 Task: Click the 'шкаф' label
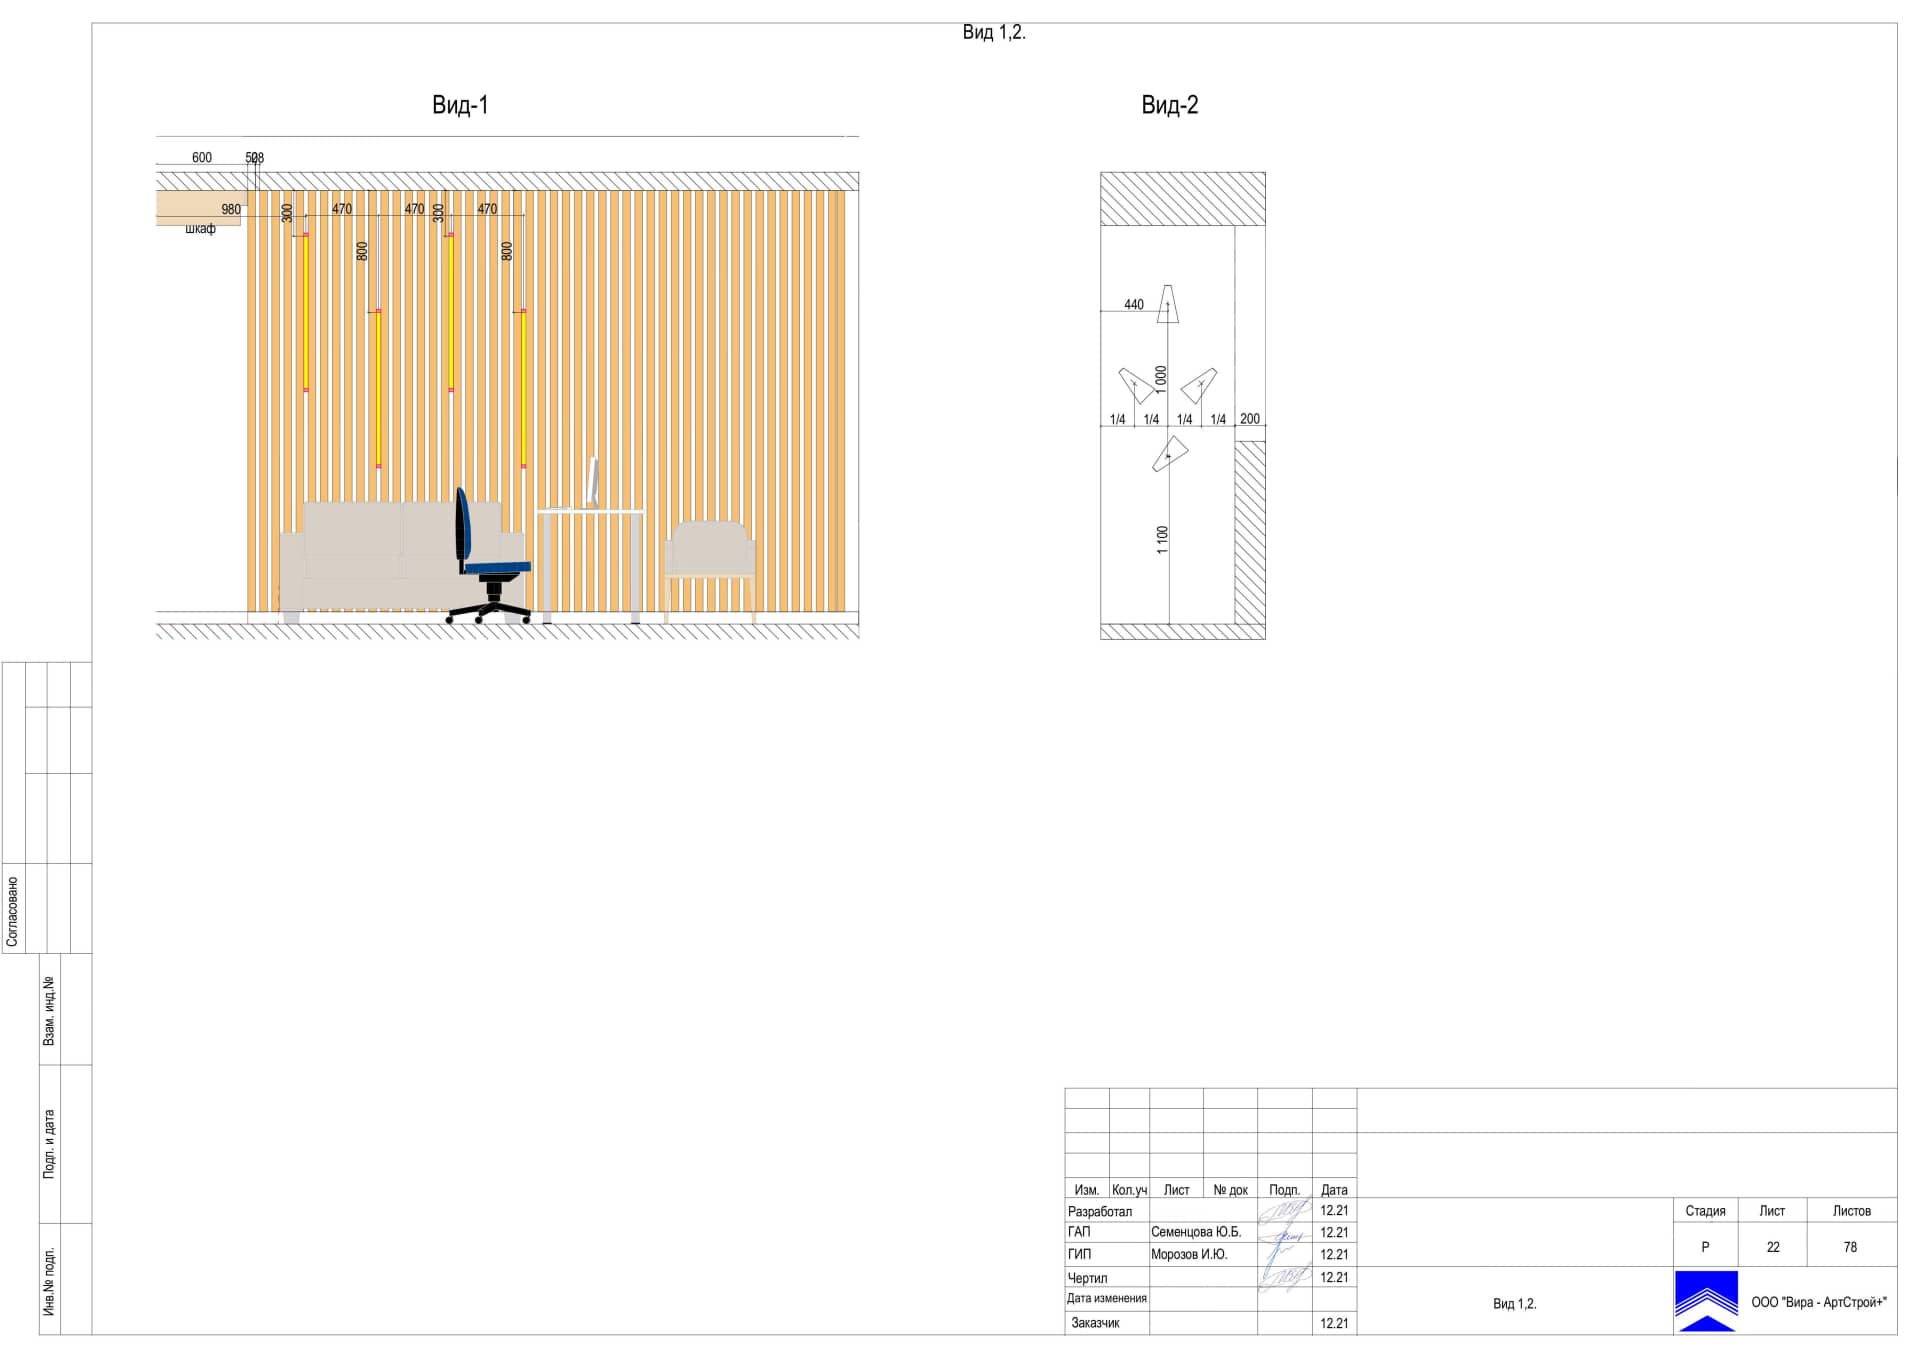tap(200, 229)
